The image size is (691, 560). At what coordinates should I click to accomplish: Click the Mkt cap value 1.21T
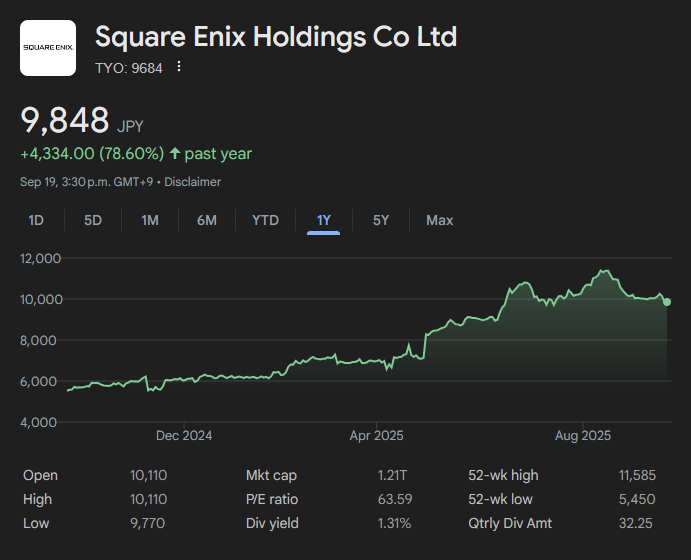pyautogui.click(x=392, y=475)
